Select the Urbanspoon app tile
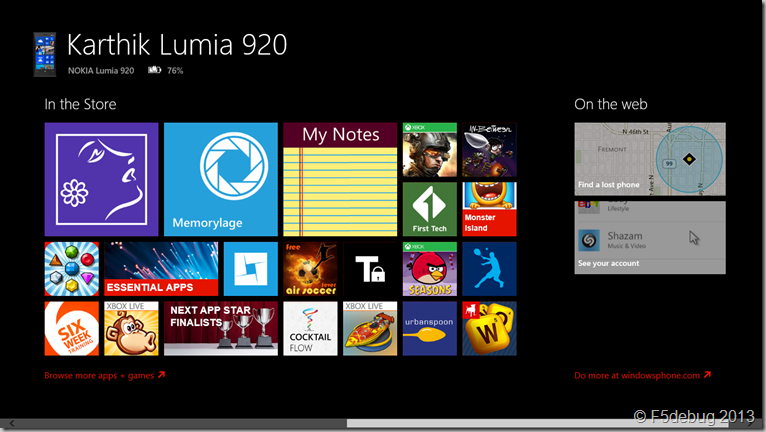766x432 pixels. point(429,328)
